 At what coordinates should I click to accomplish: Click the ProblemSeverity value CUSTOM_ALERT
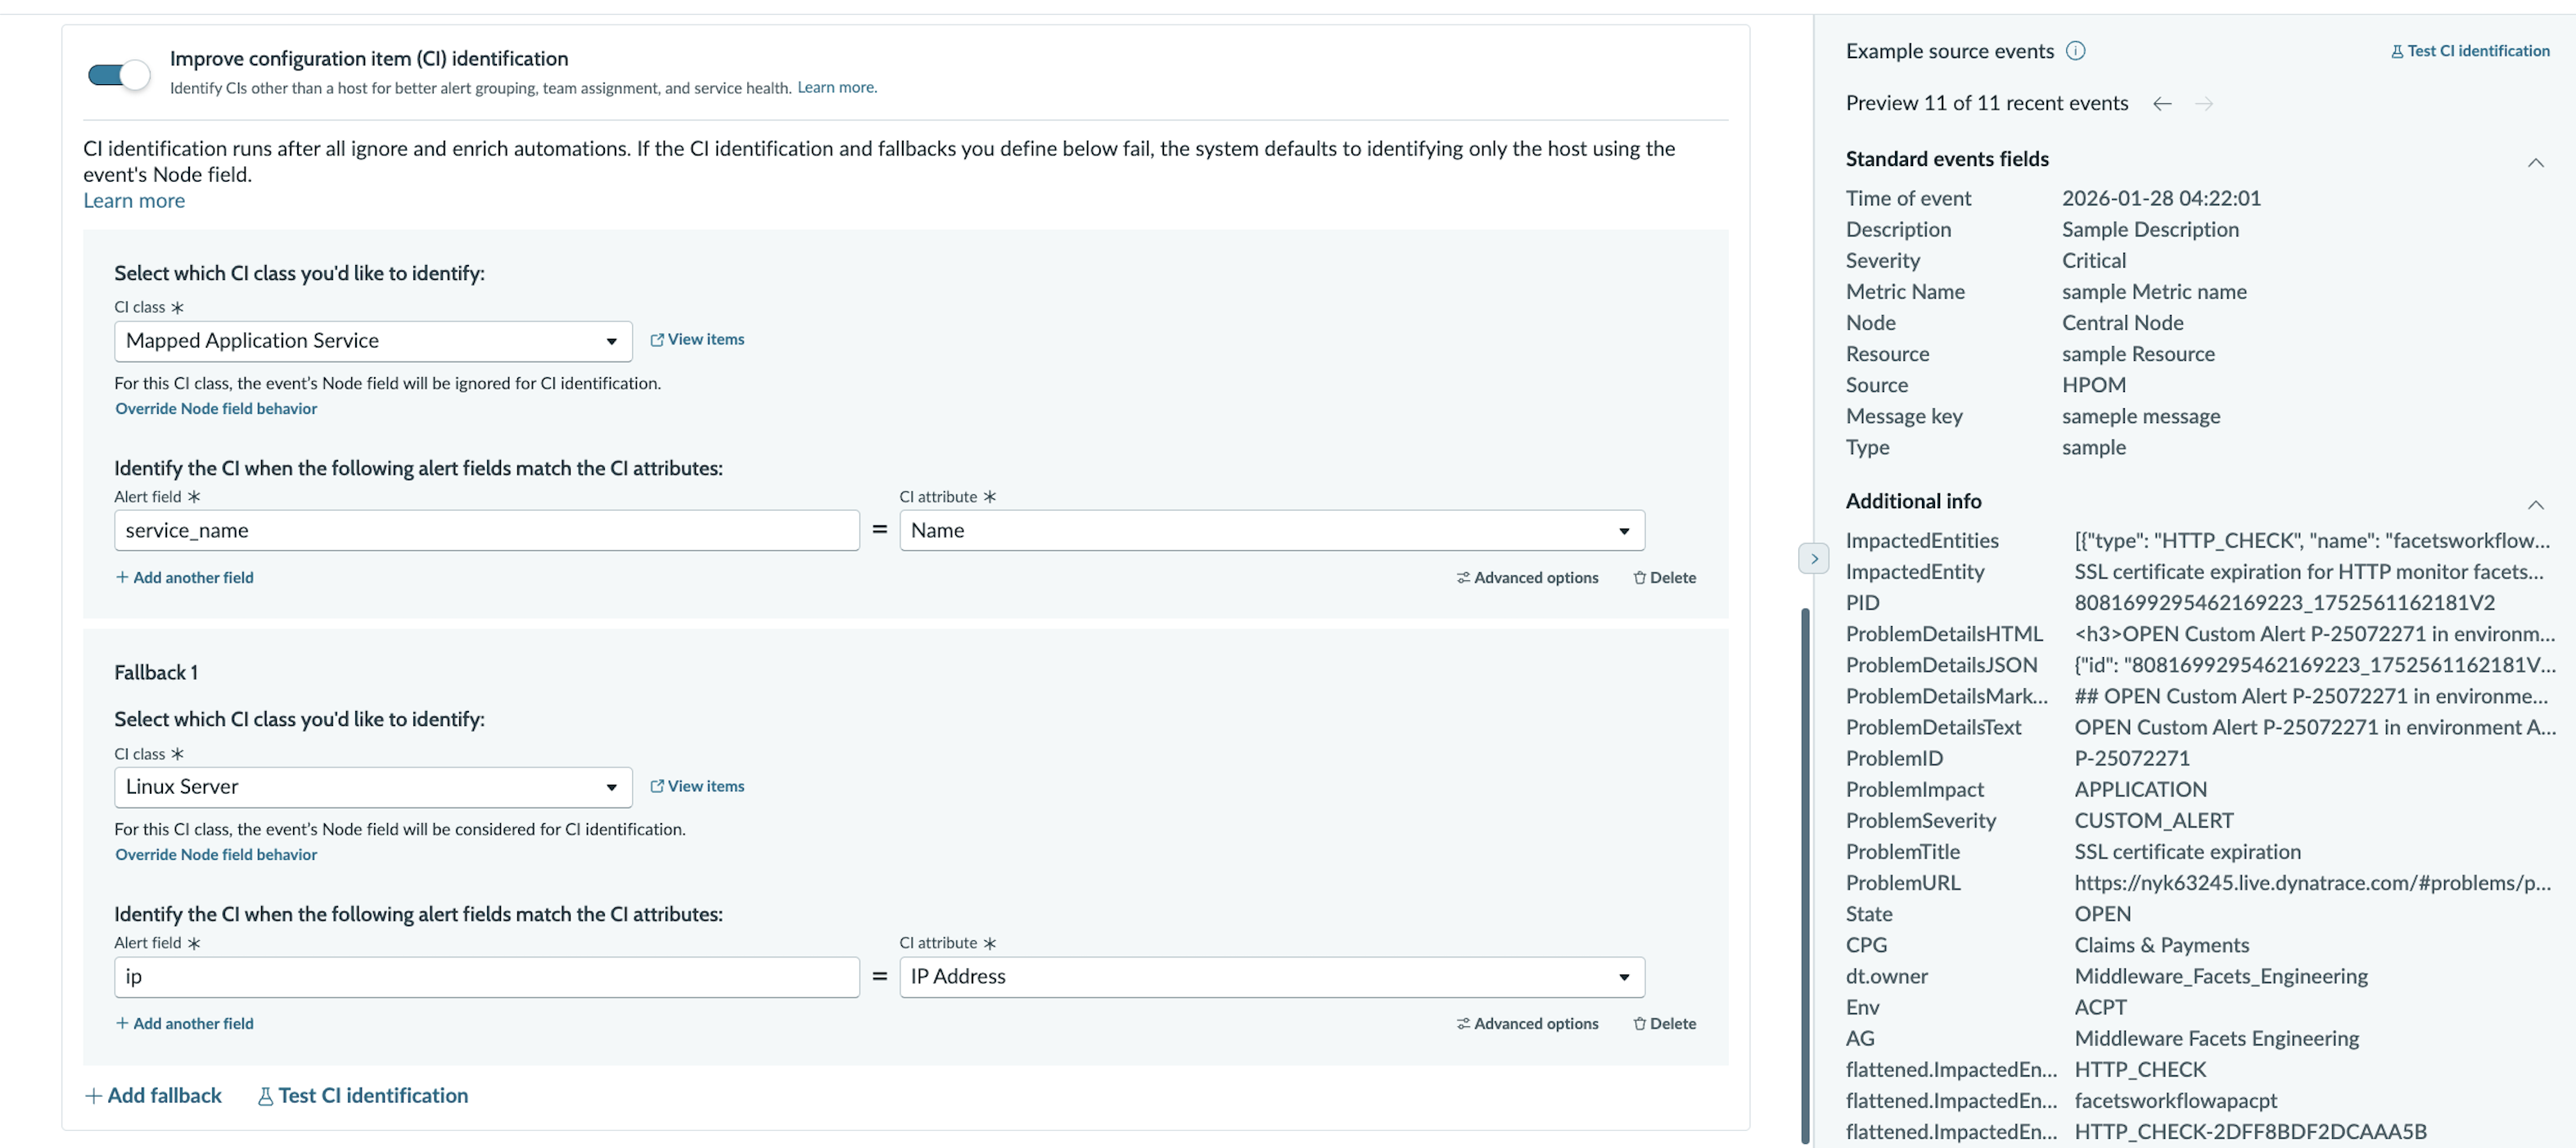(x=2153, y=821)
